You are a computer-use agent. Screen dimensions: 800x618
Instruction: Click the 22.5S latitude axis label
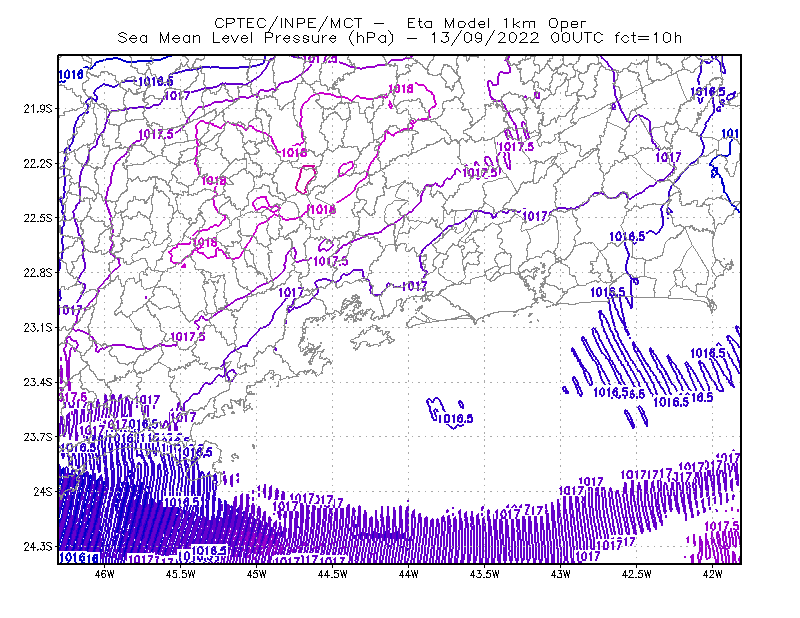tap(38, 218)
